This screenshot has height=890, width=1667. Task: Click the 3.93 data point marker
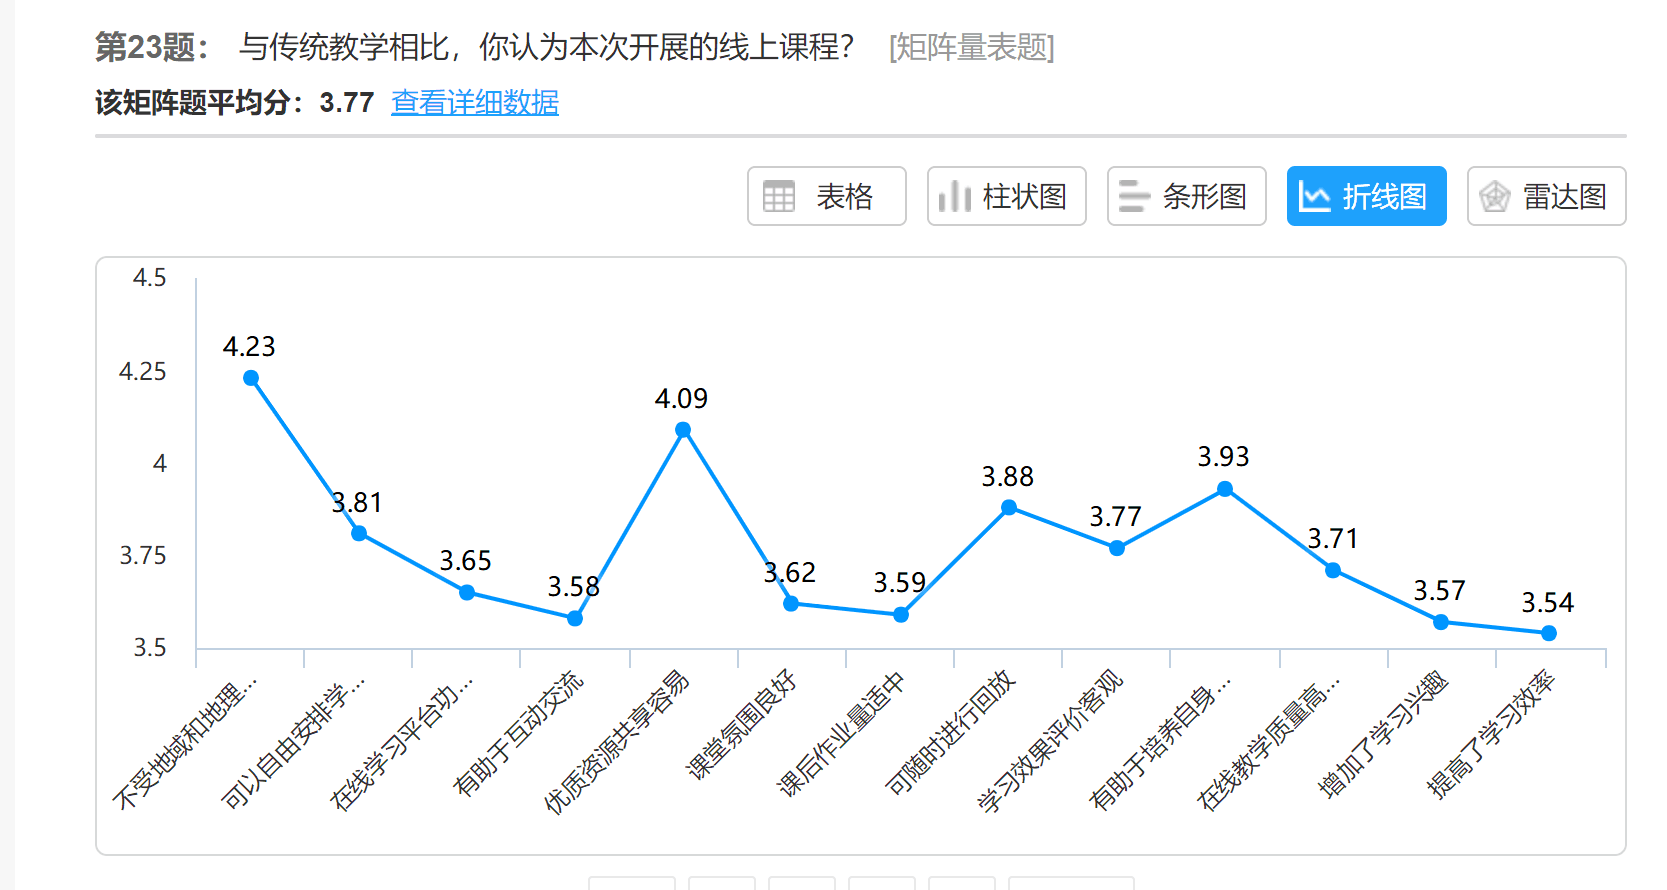point(1225,489)
